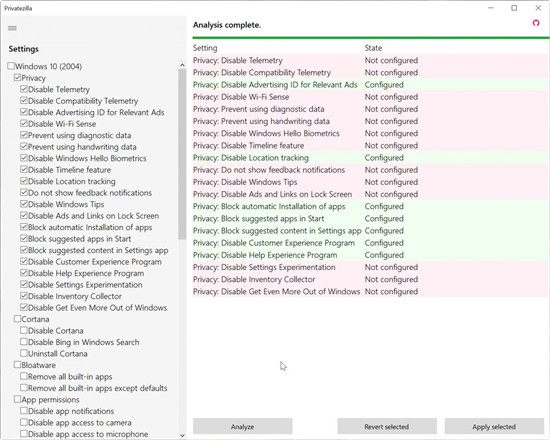Click the State column header

373,48
